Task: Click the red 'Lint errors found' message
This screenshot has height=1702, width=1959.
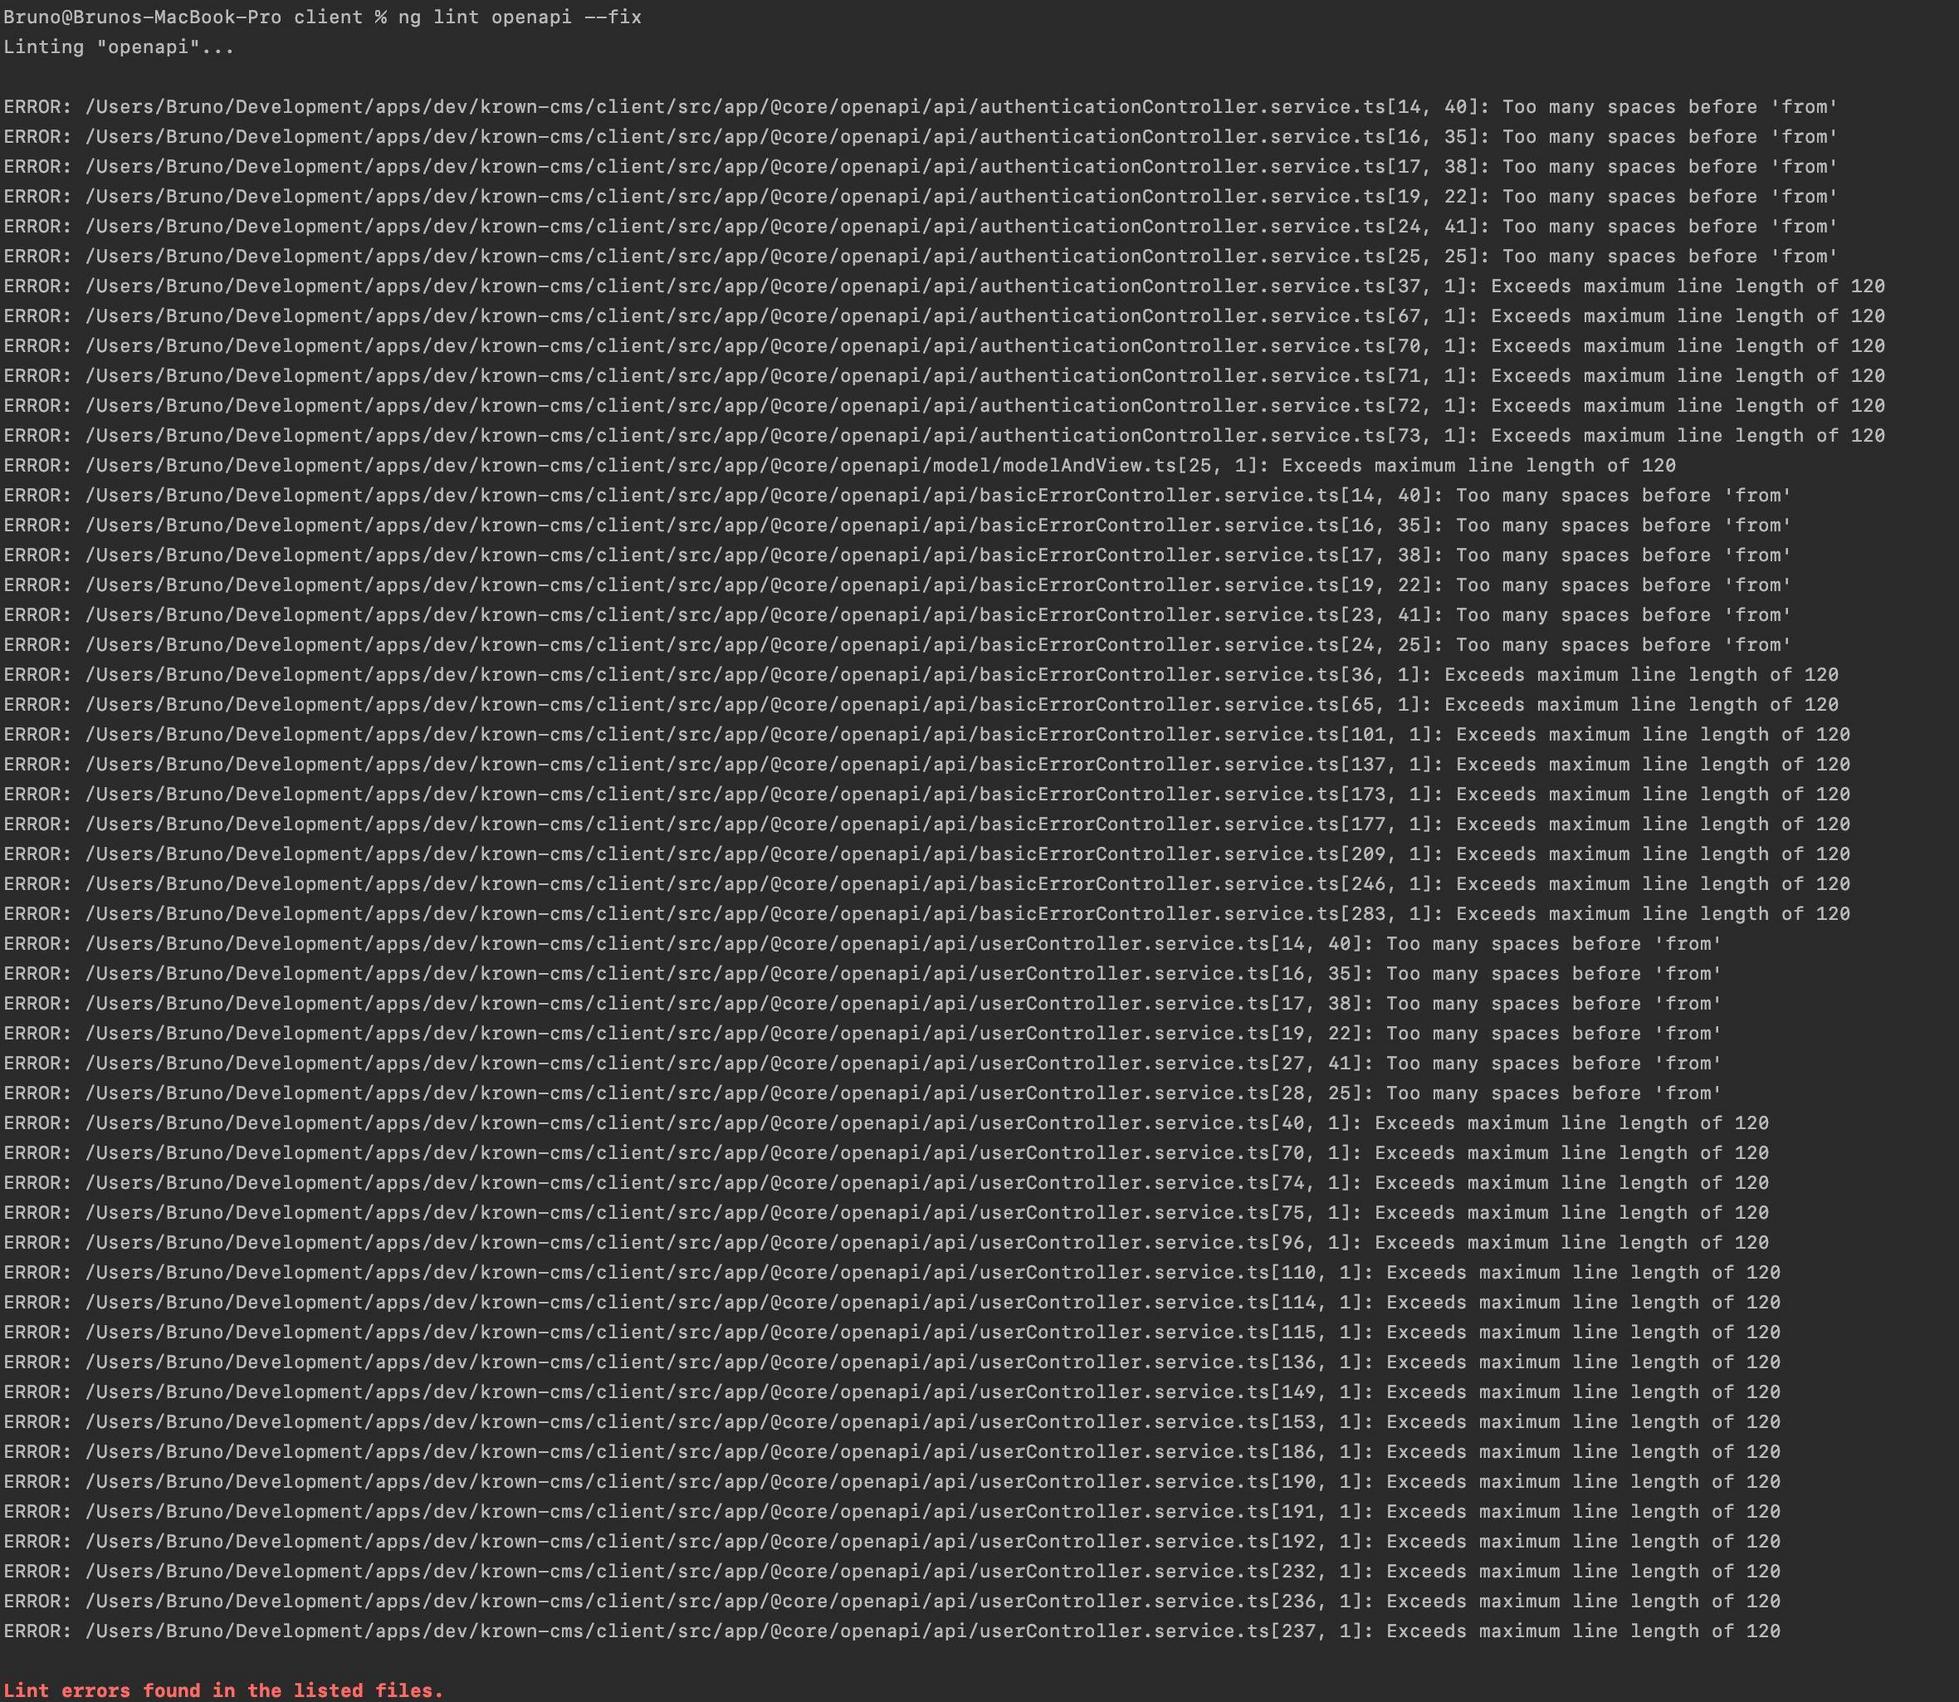Action: (223, 1690)
